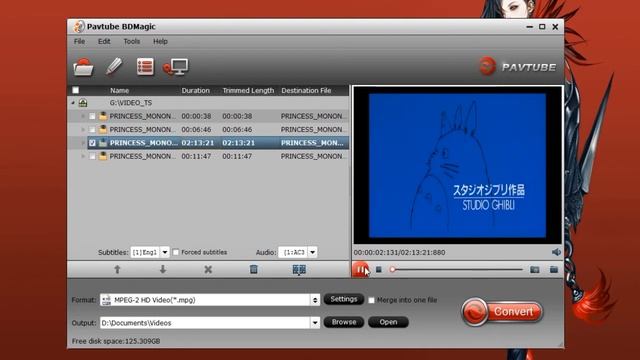The width and height of the screenshot is (640, 360).
Task: Click the Studio Ghibli preview video
Action: click(457, 165)
